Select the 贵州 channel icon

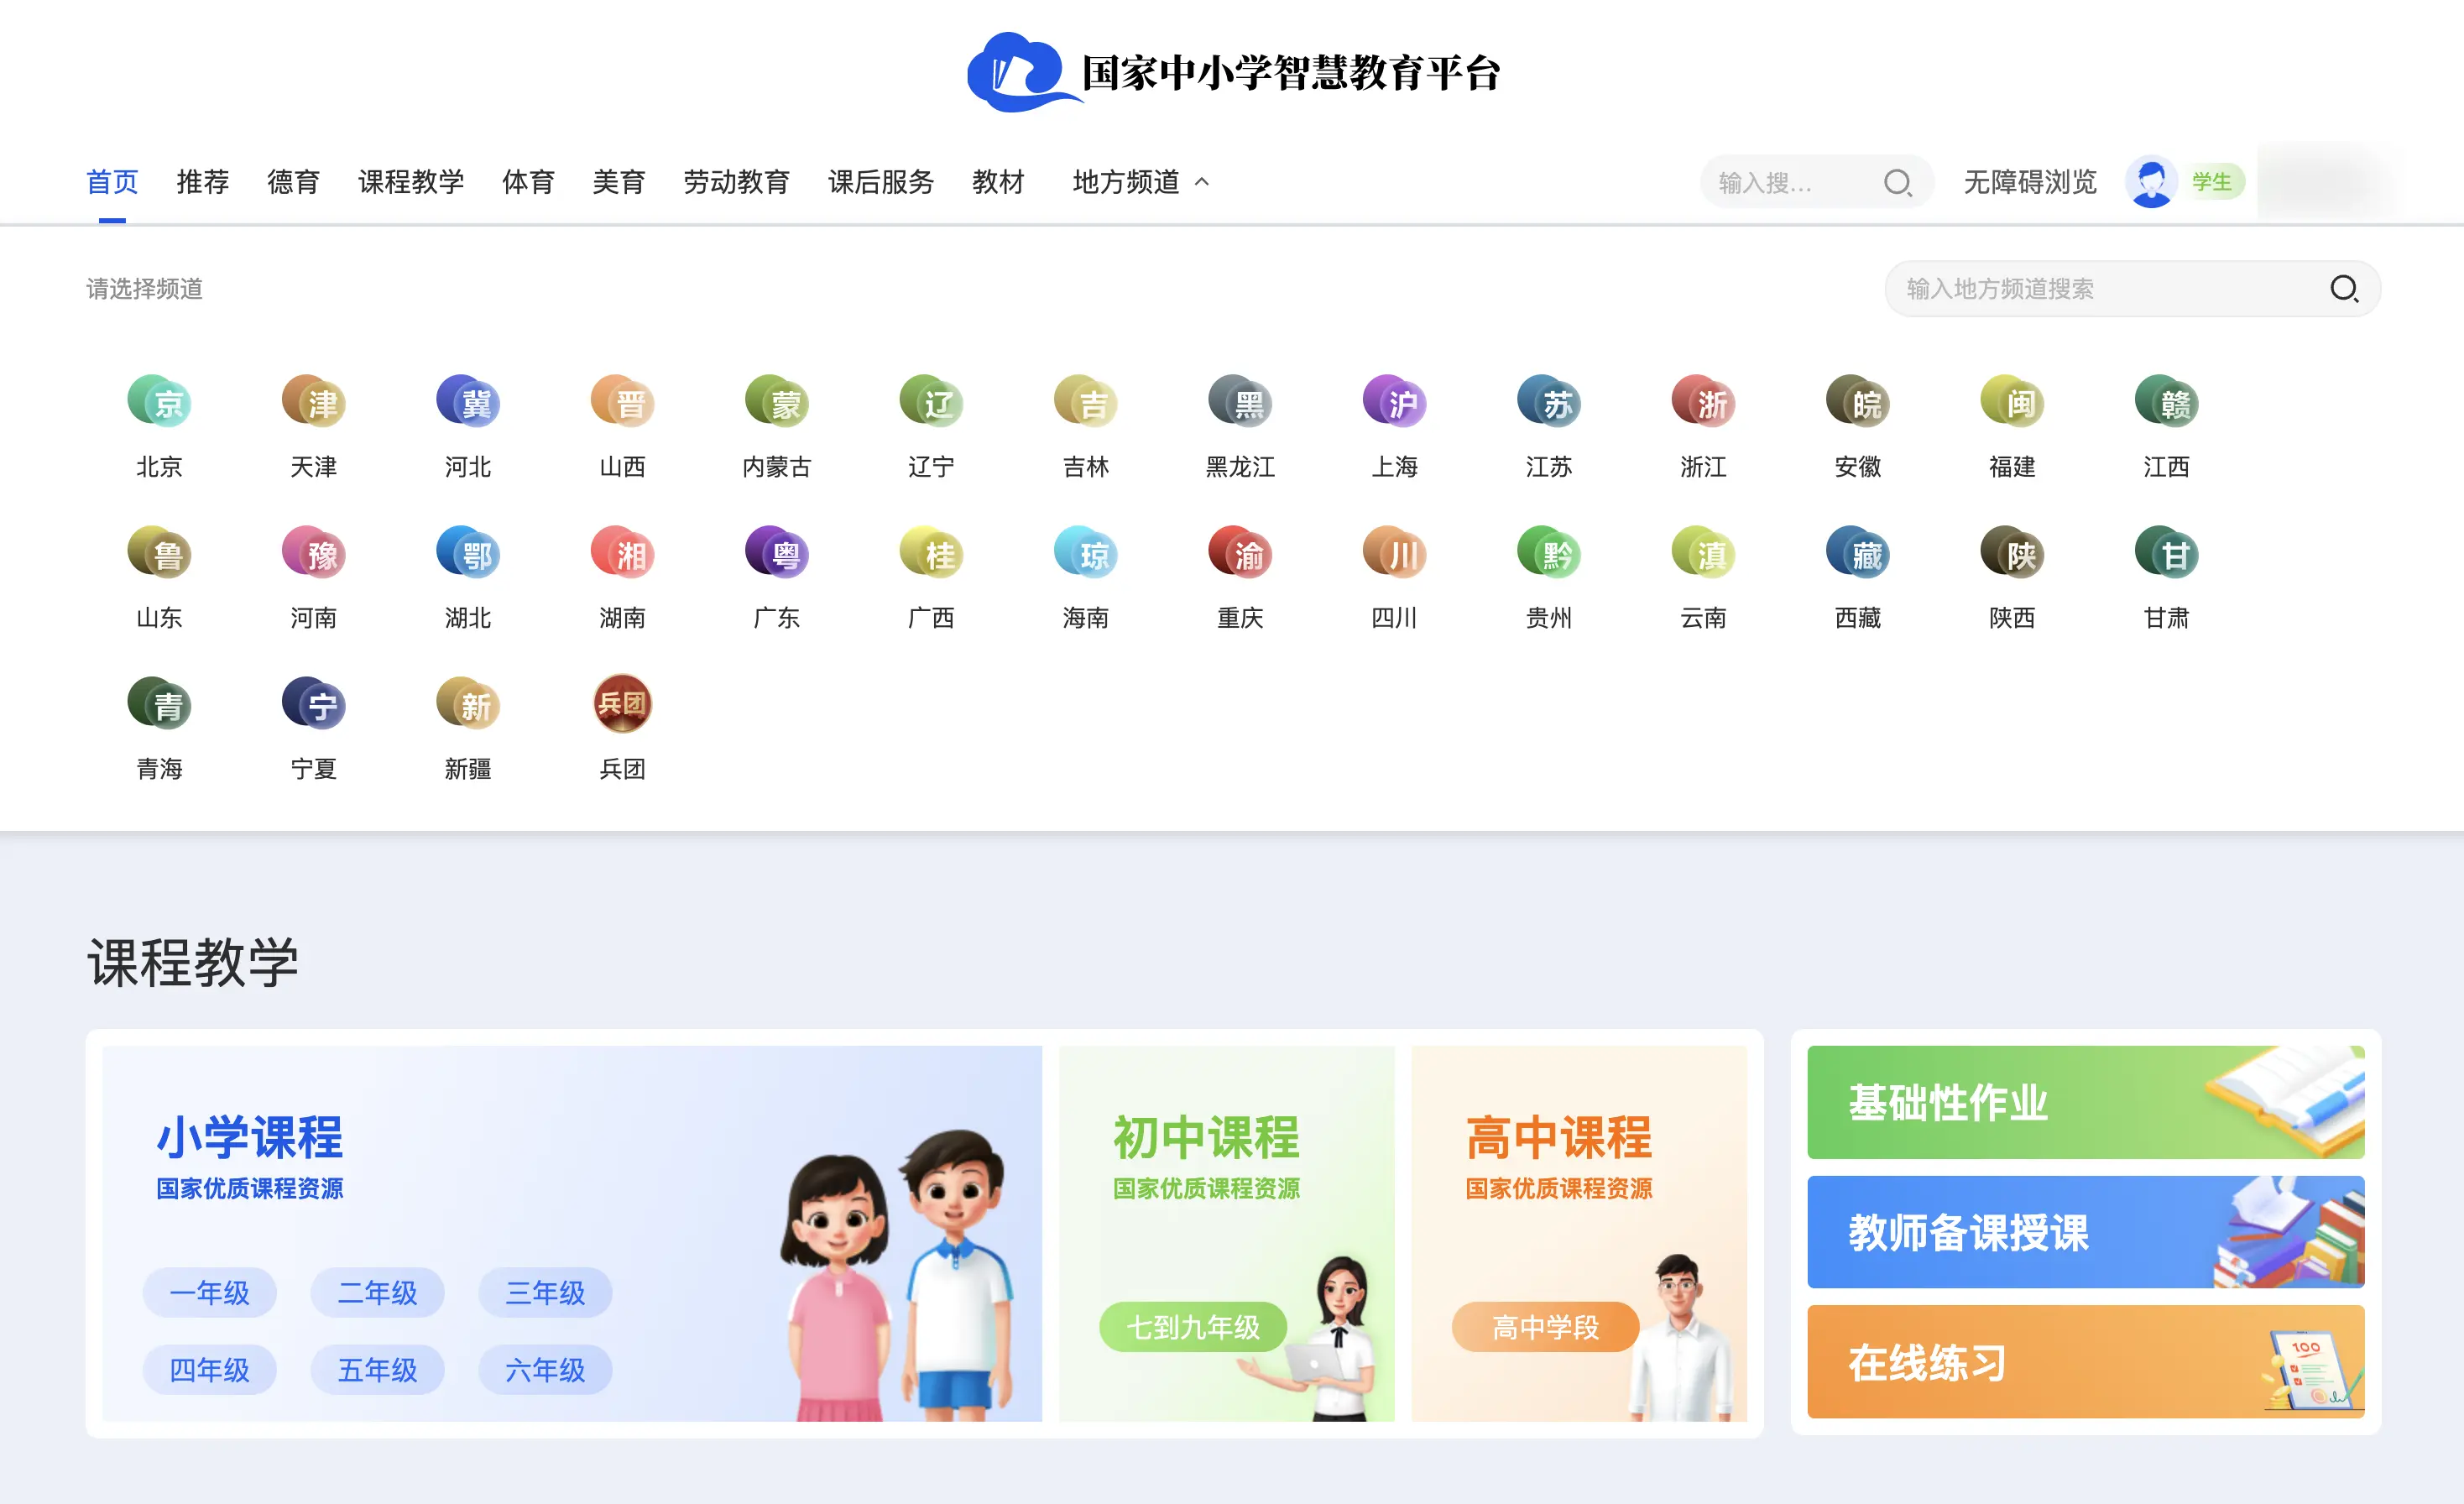click(1549, 553)
